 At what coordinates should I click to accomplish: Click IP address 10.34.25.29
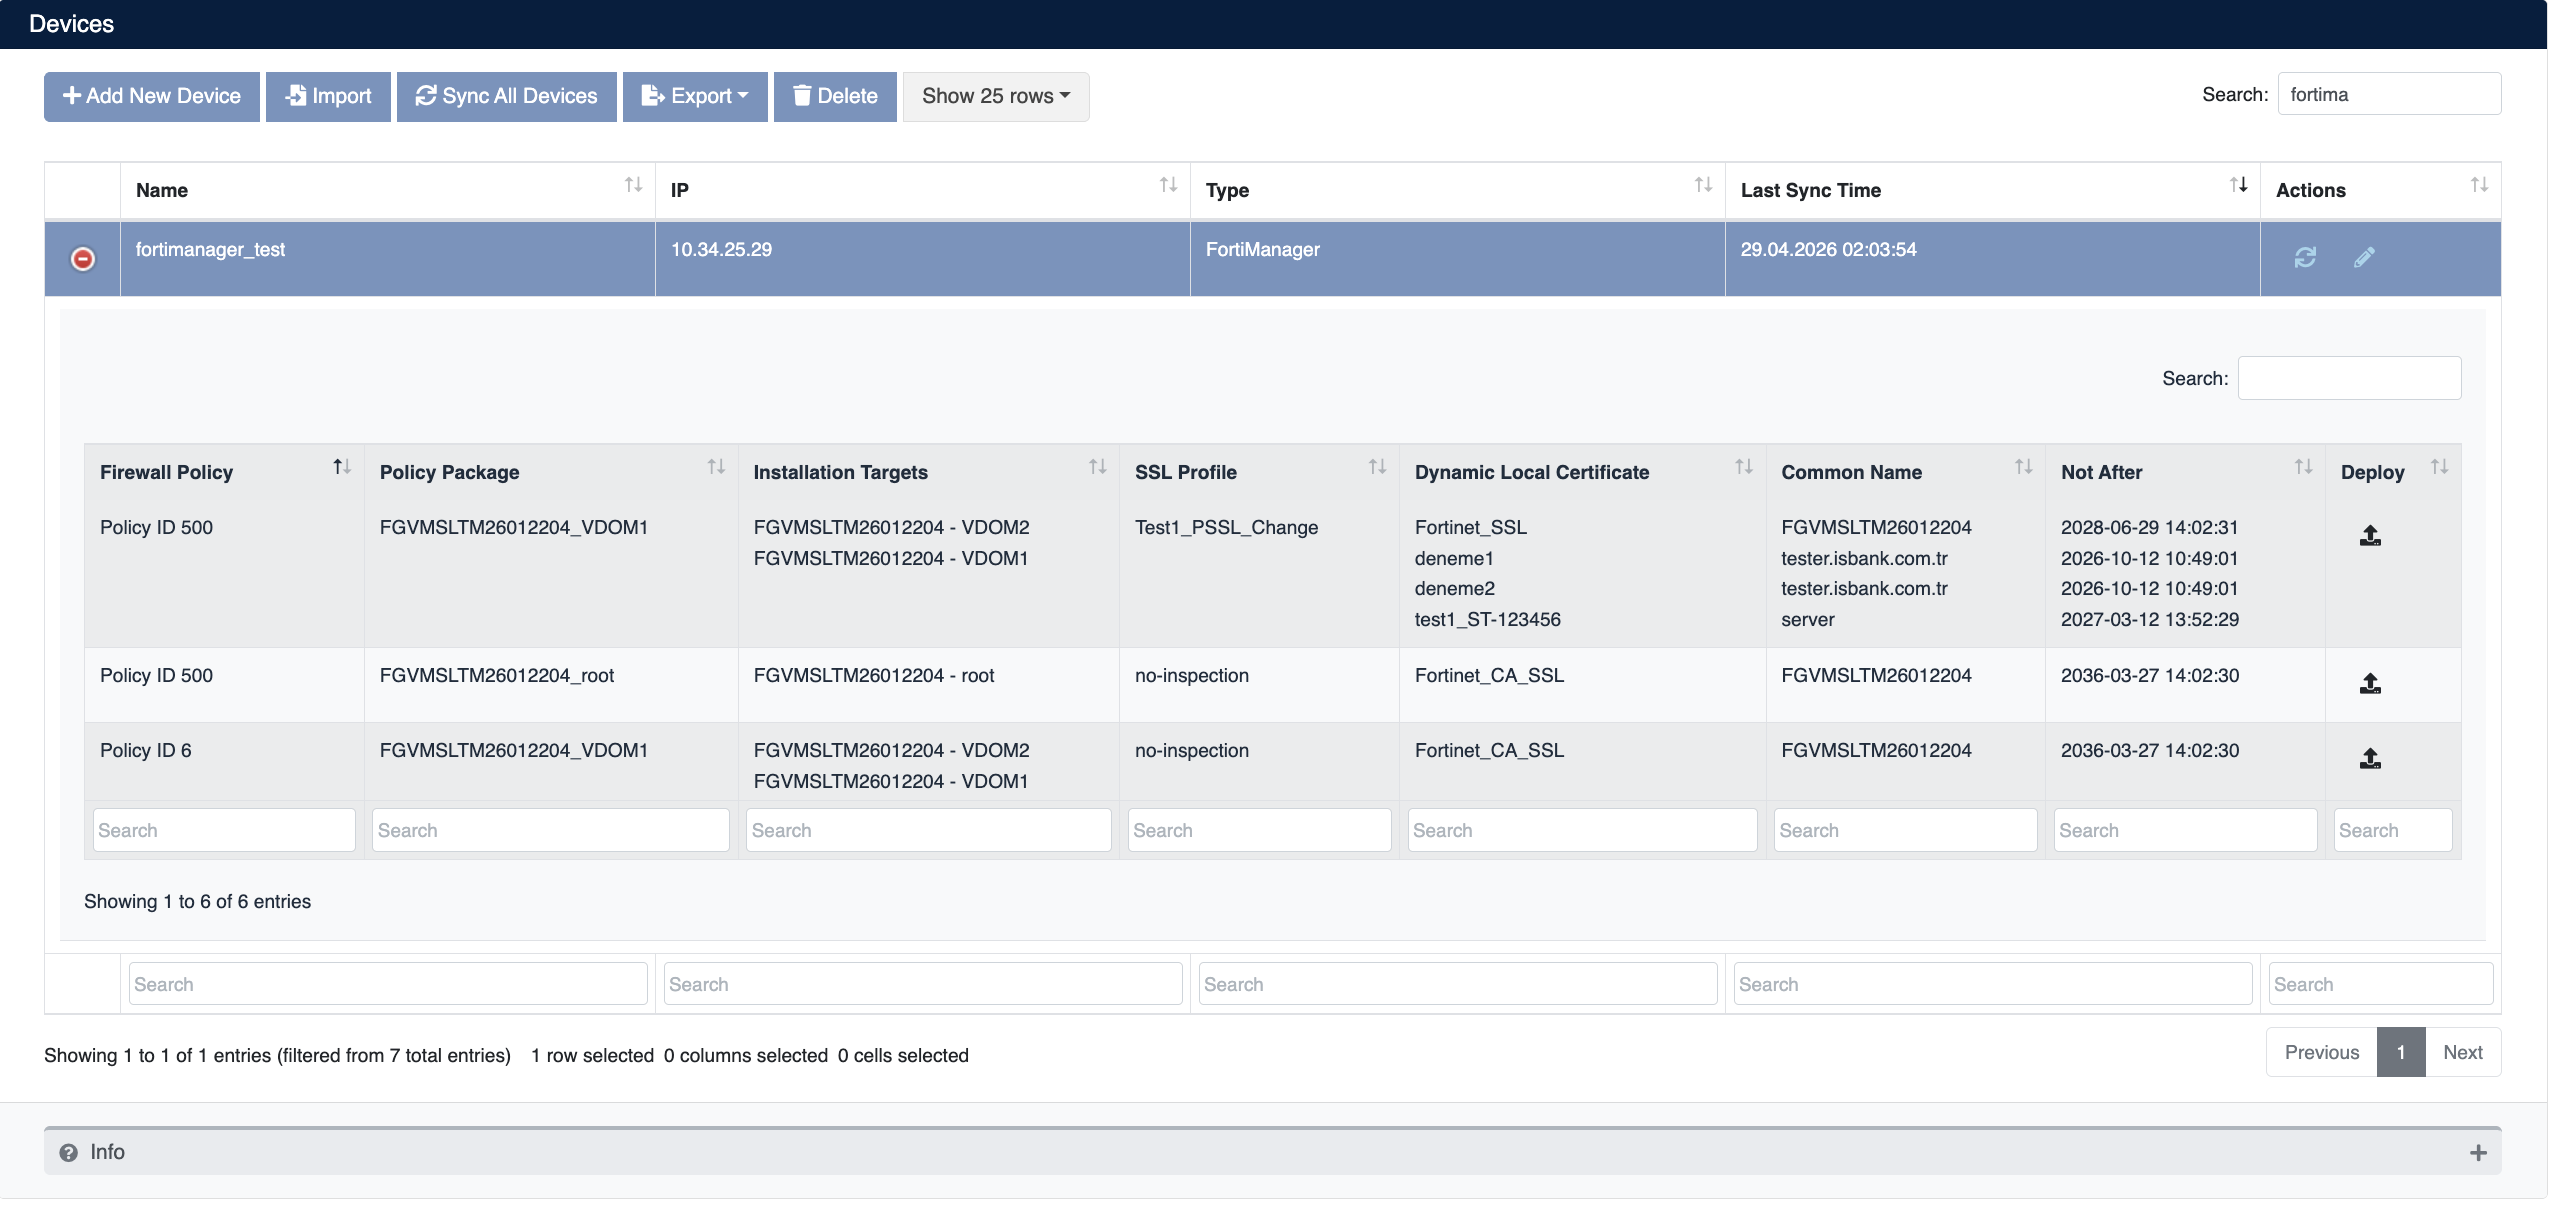(x=721, y=249)
